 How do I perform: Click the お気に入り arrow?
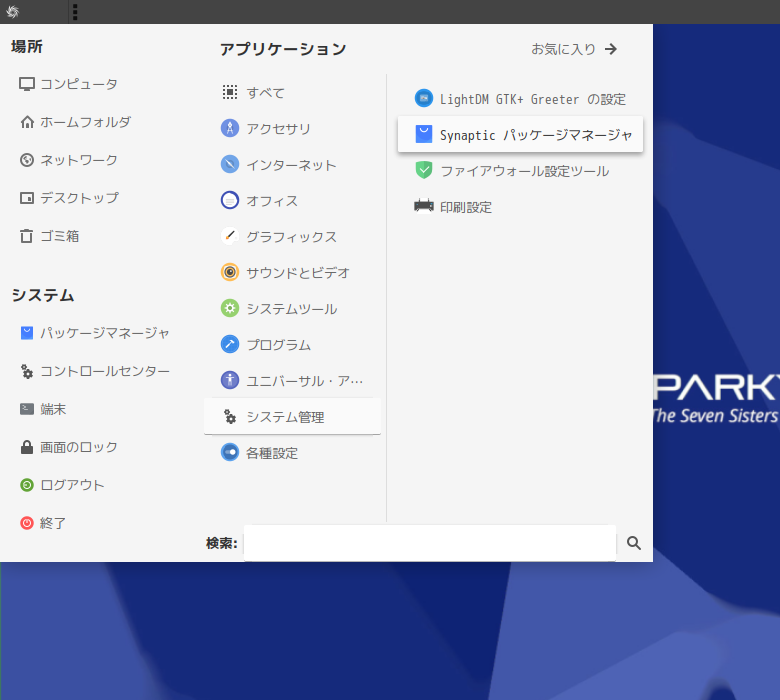tap(611, 49)
